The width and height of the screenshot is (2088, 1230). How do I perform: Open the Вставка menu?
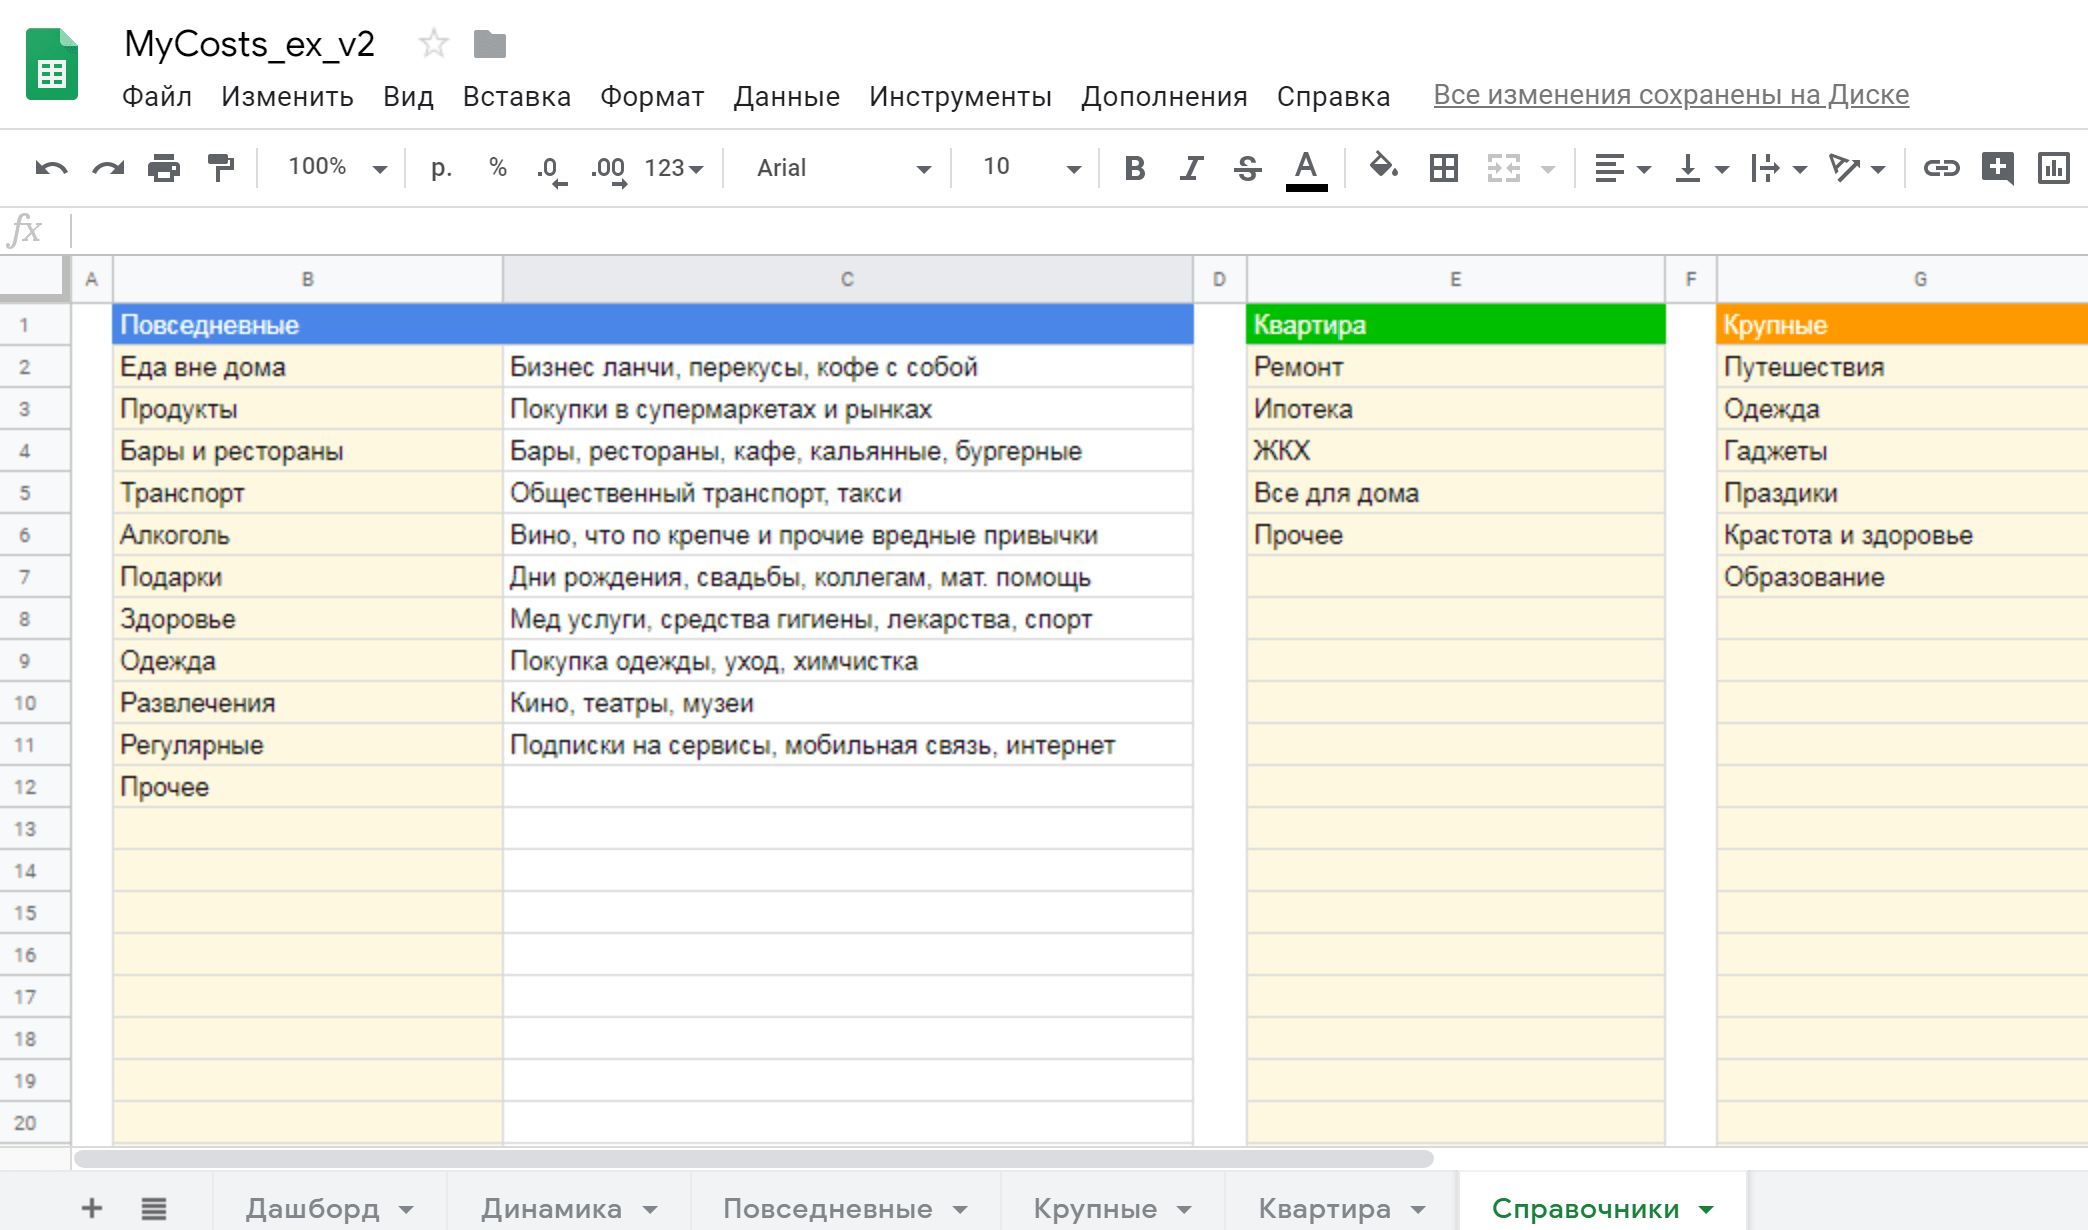[517, 96]
